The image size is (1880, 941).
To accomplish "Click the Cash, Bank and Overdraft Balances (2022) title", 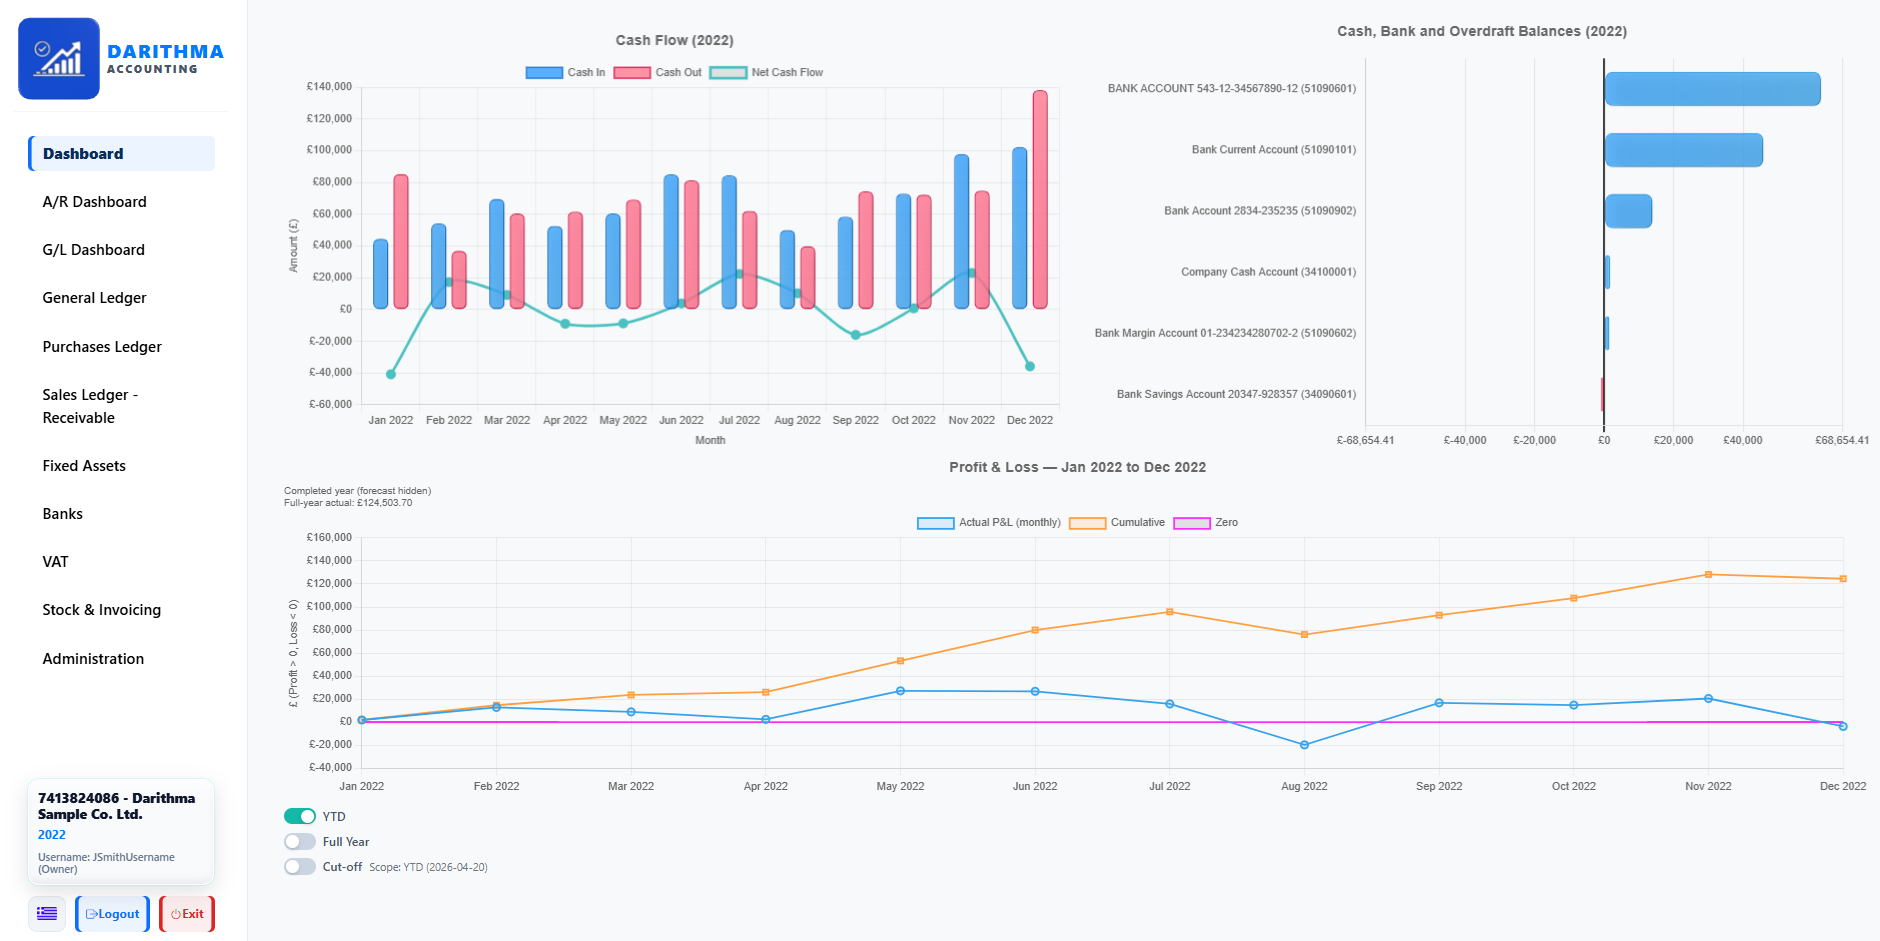I will click(x=1482, y=31).
